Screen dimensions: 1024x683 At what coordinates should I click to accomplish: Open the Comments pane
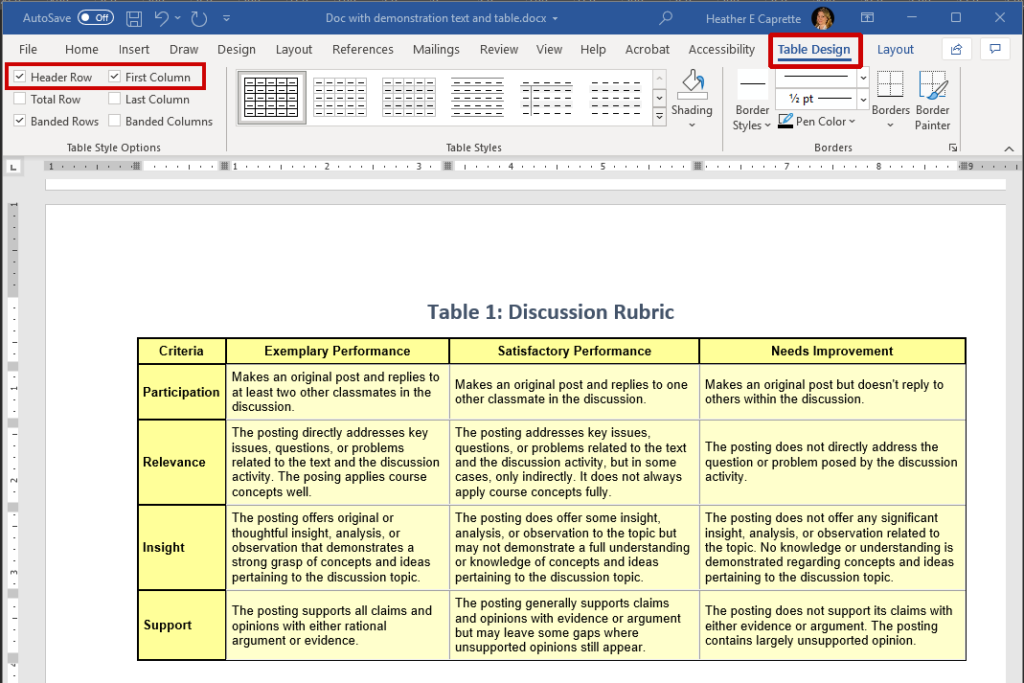pyautogui.click(x=995, y=48)
